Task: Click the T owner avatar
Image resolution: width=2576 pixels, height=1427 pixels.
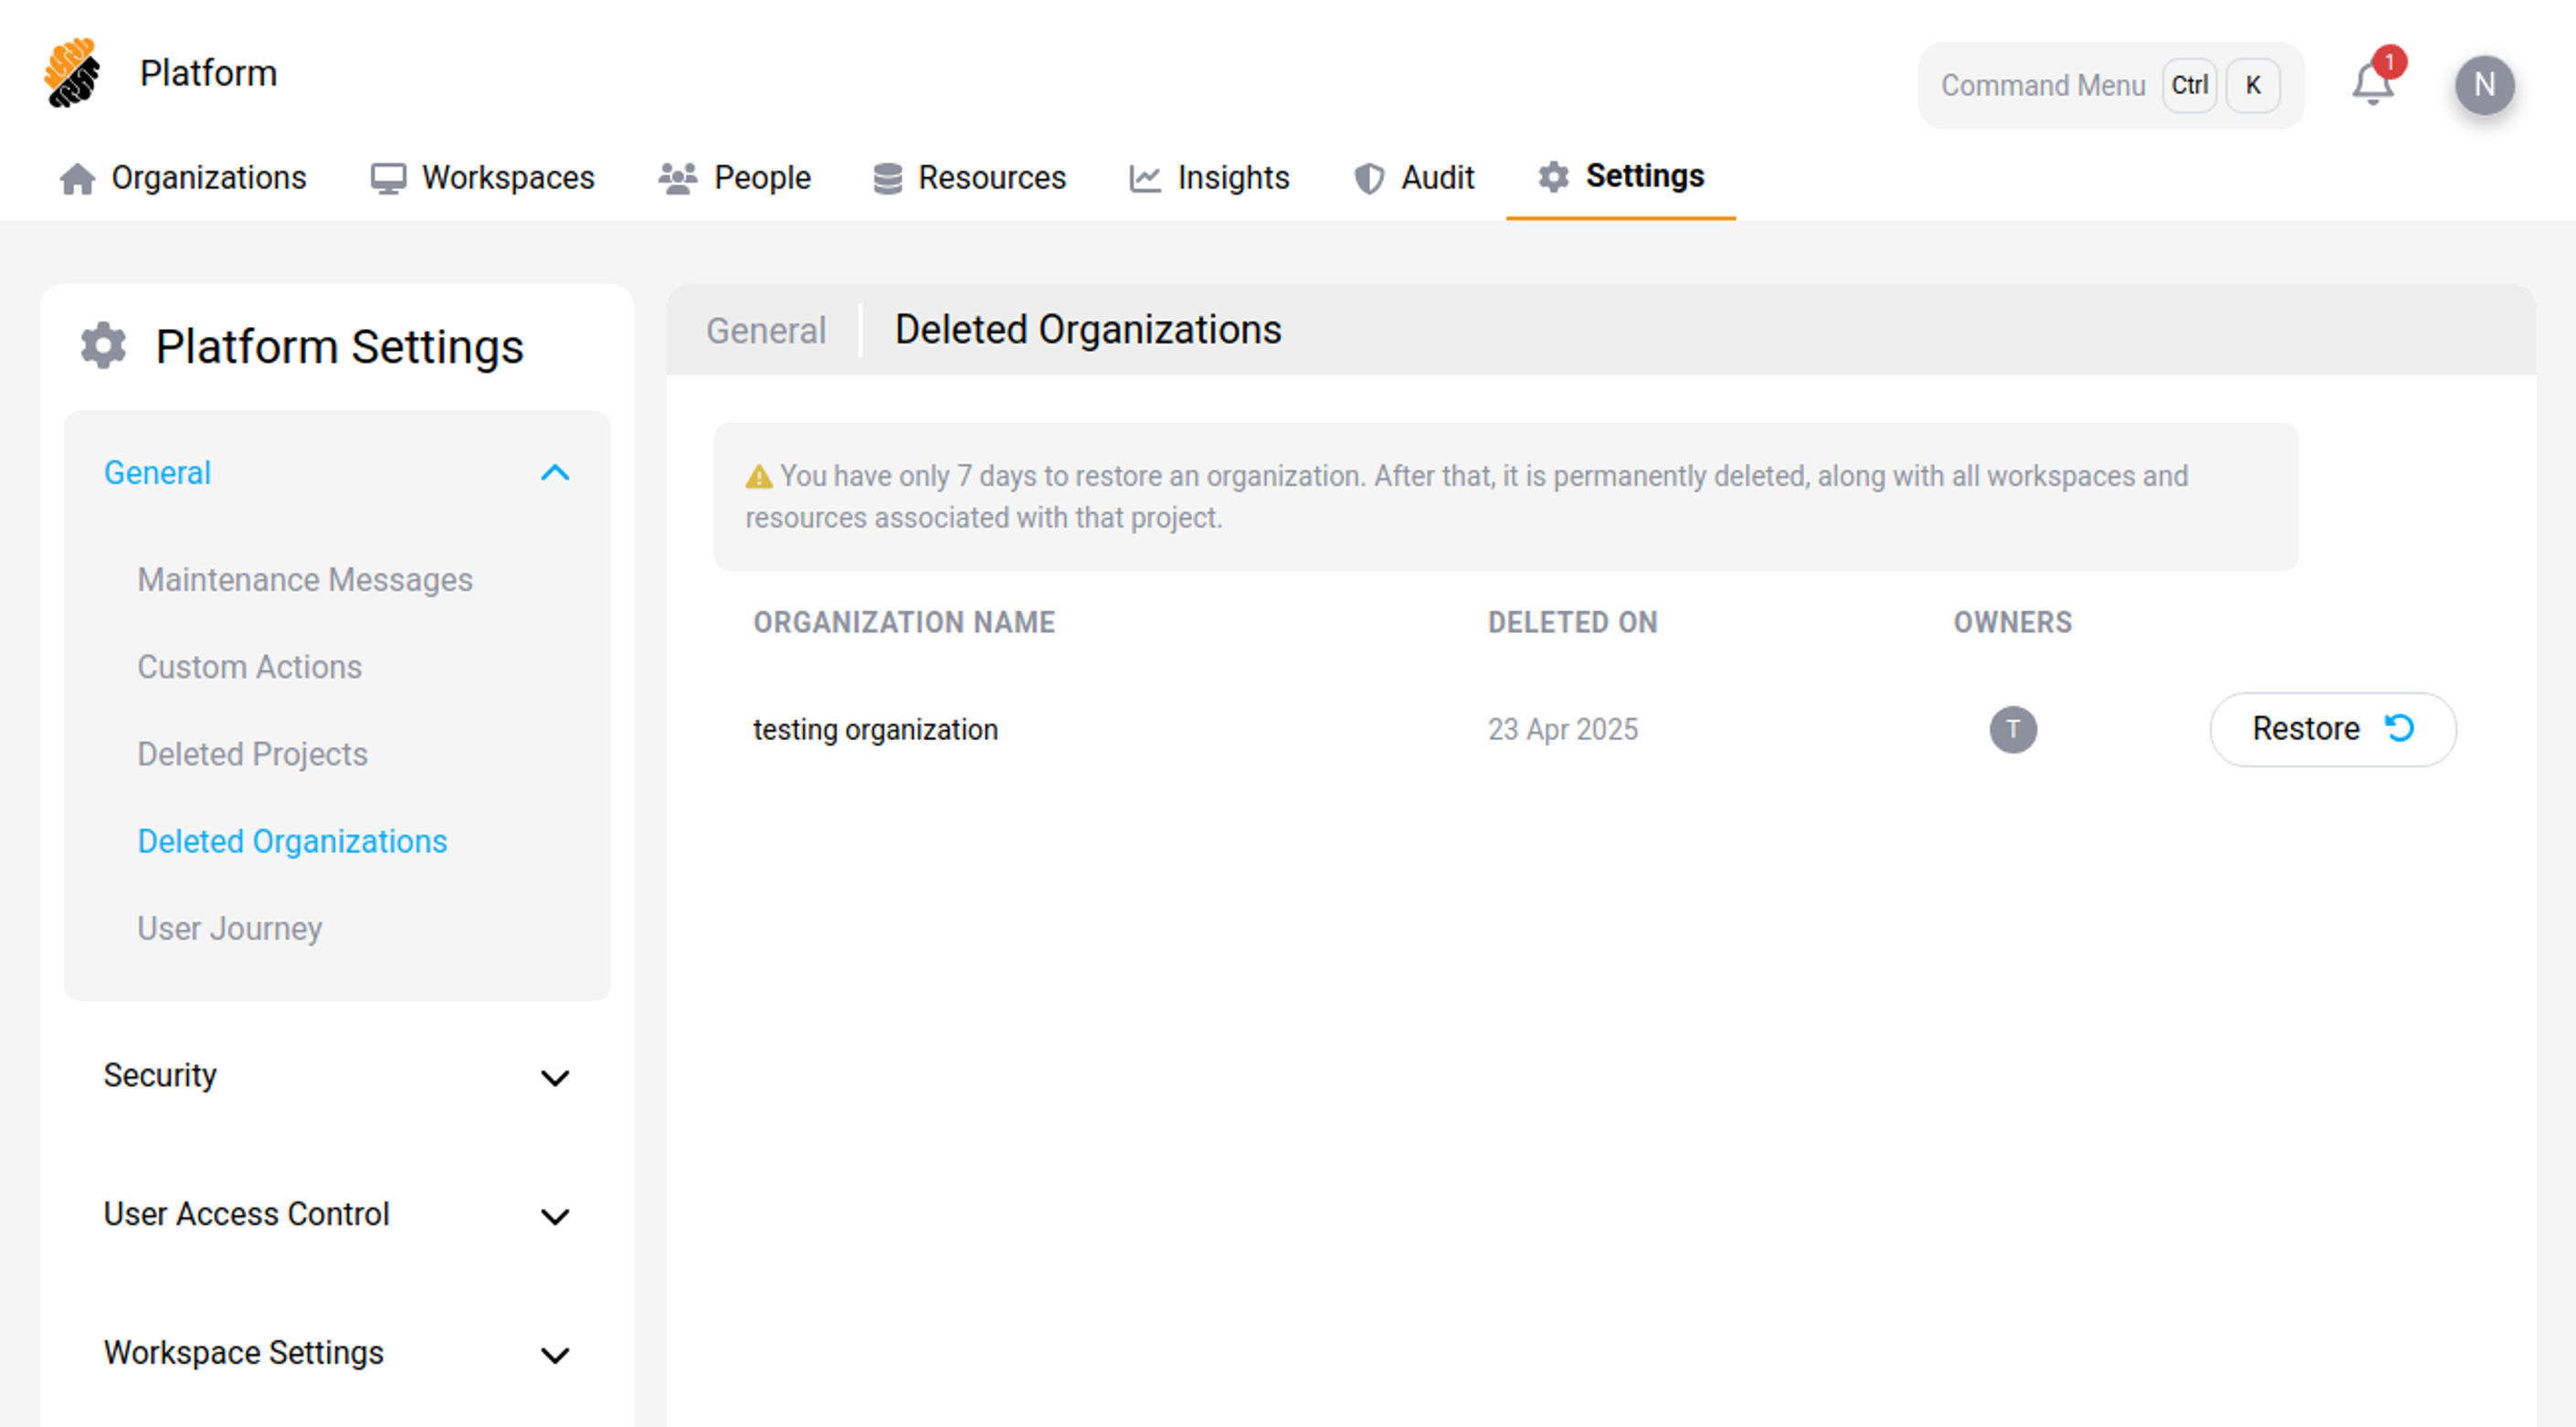Action: [x=2012, y=729]
